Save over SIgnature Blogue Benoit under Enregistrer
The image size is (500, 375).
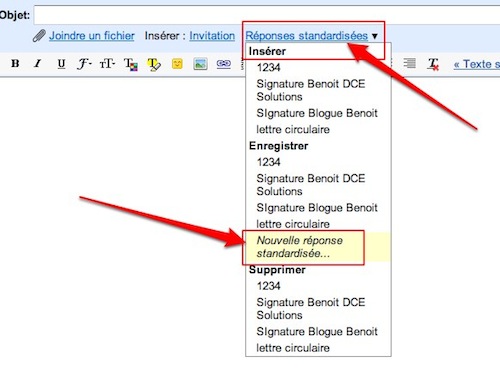[x=318, y=208]
